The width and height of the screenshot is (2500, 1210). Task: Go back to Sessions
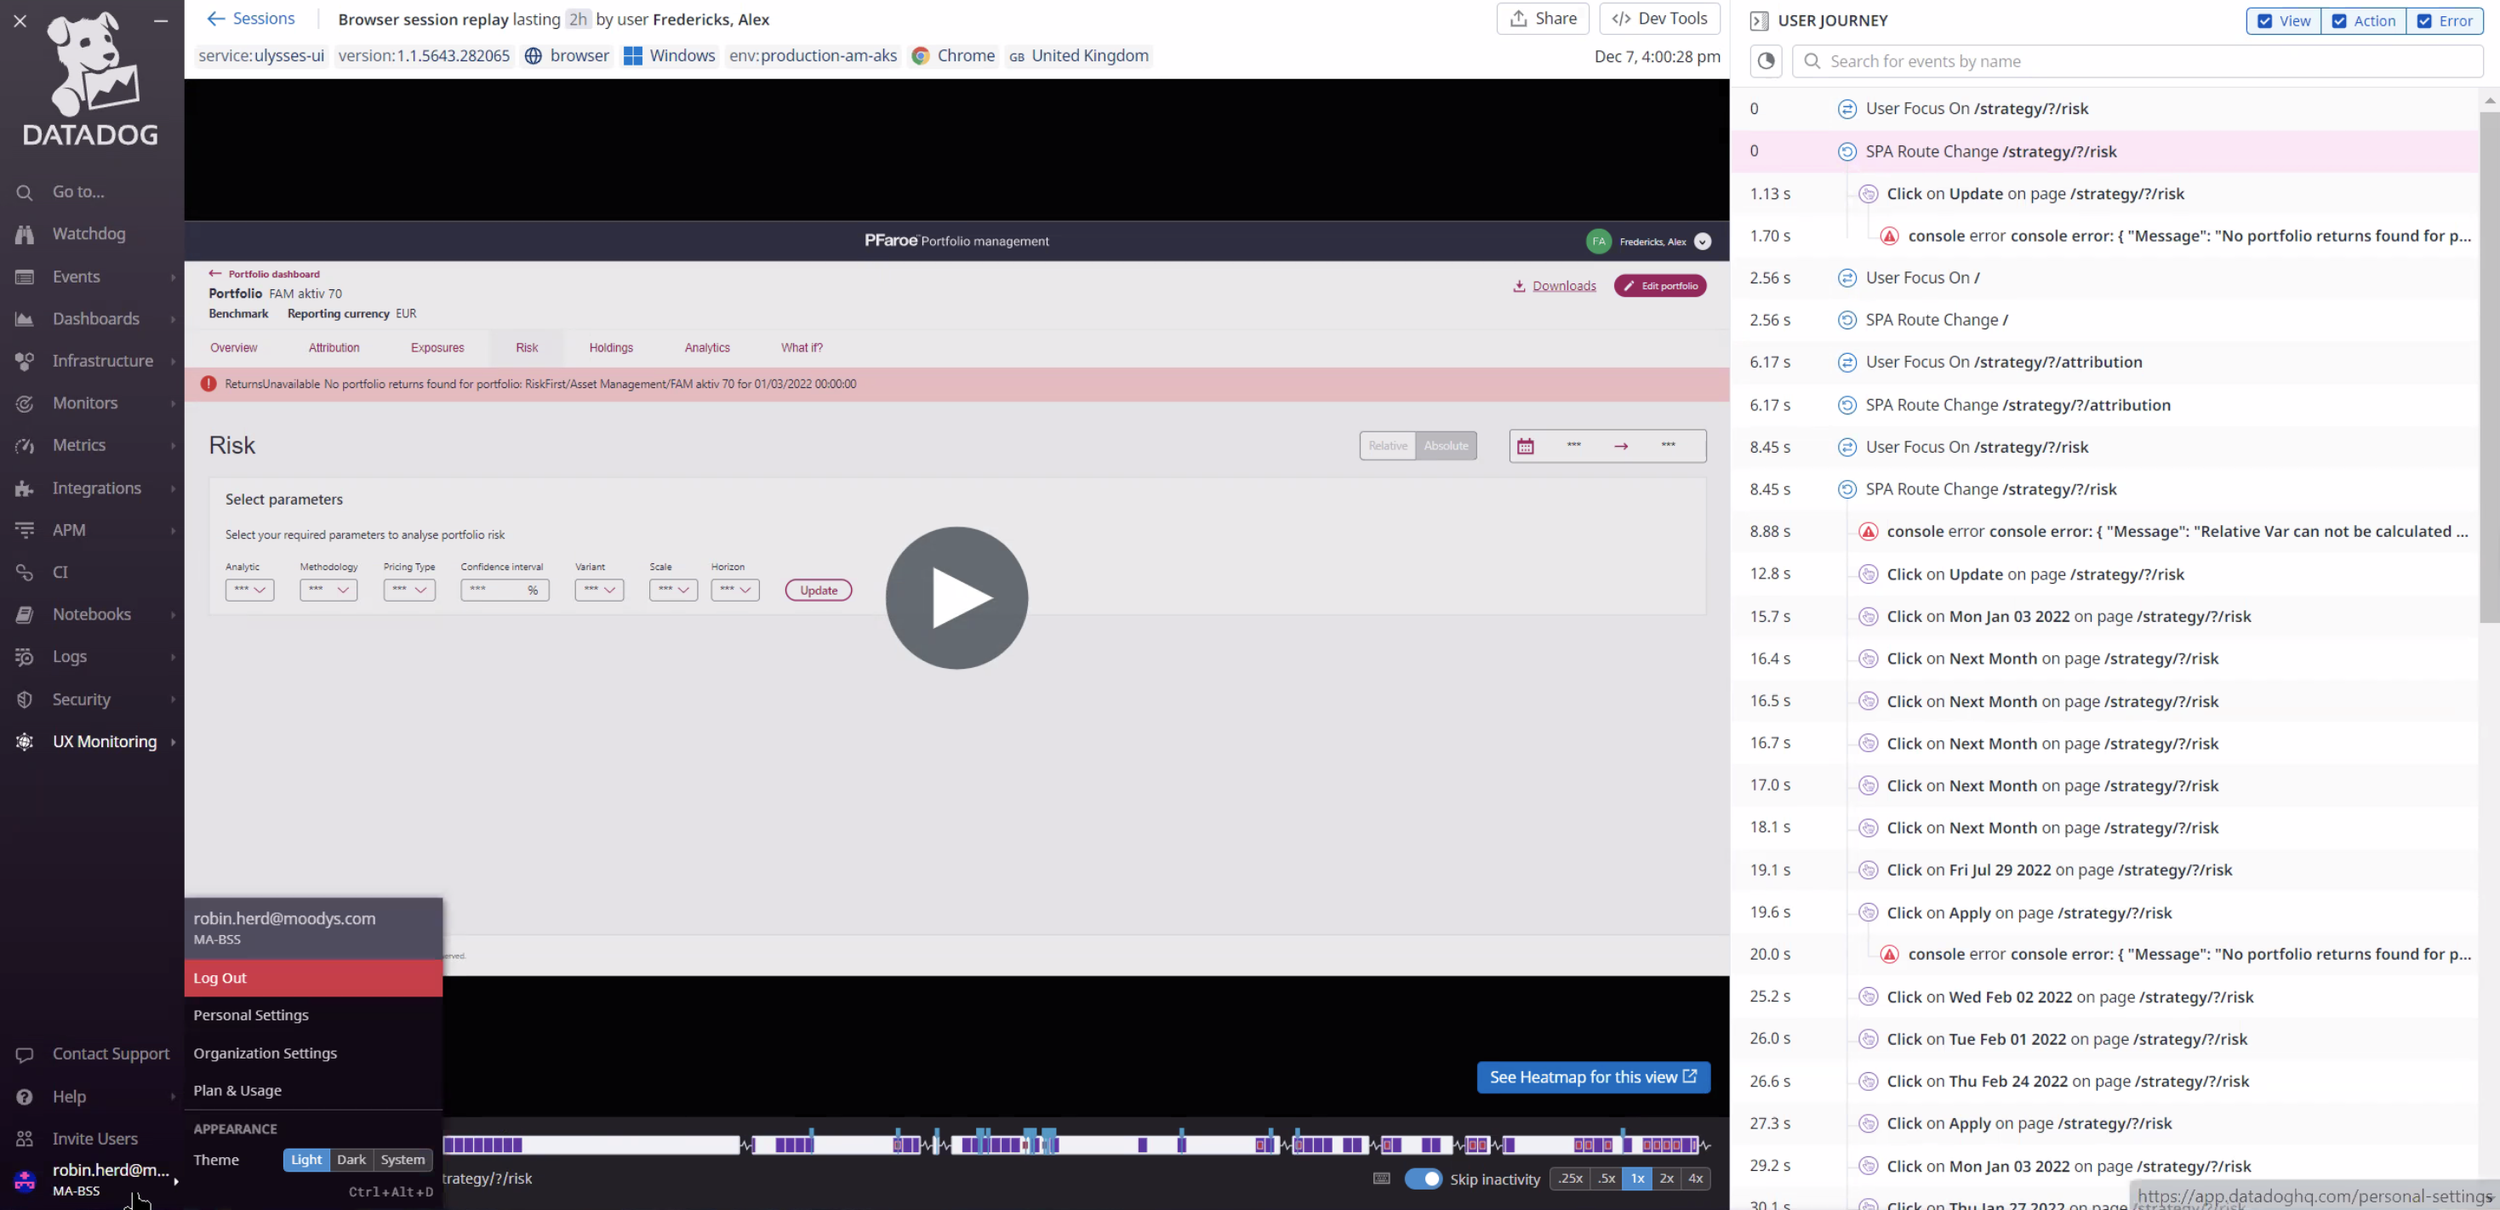point(251,19)
